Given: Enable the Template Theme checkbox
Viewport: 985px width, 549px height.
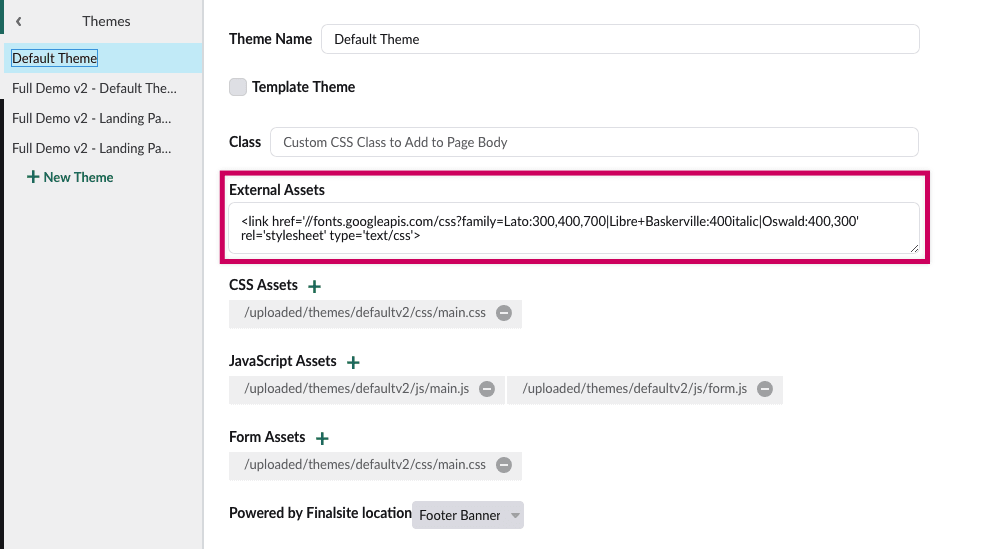Looking at the screenshot, I should pos(238,87).
